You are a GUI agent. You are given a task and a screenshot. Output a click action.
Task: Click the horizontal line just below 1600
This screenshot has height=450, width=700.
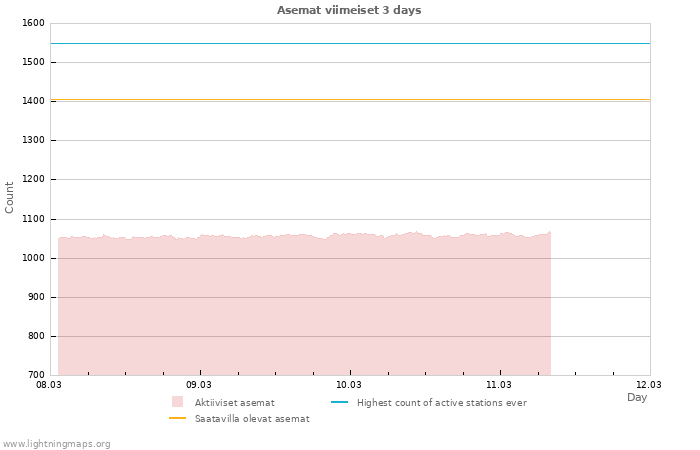click(x=350, y=43)
